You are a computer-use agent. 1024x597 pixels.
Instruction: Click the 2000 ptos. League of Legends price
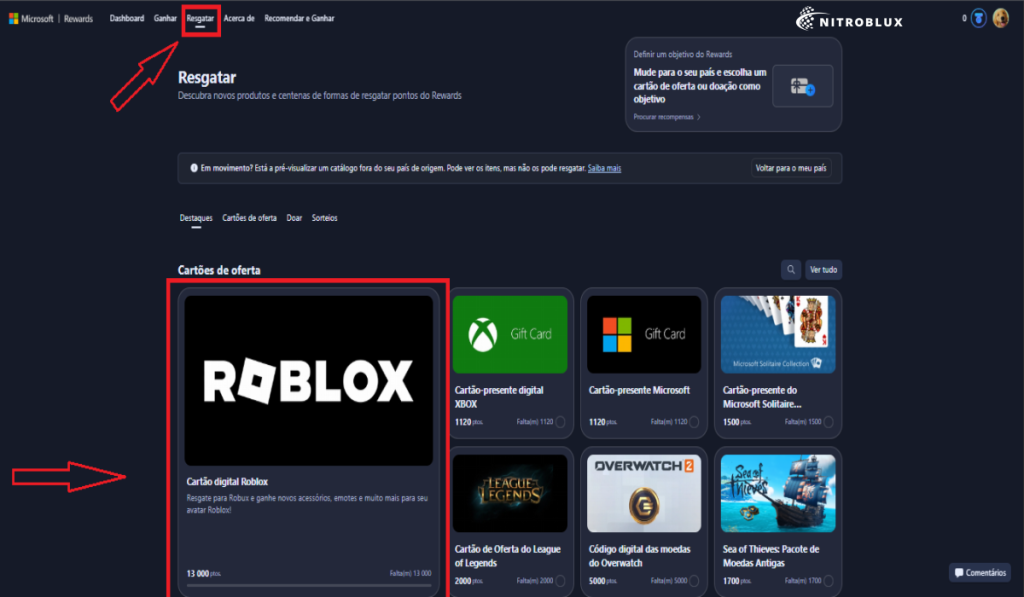(469, 581)
